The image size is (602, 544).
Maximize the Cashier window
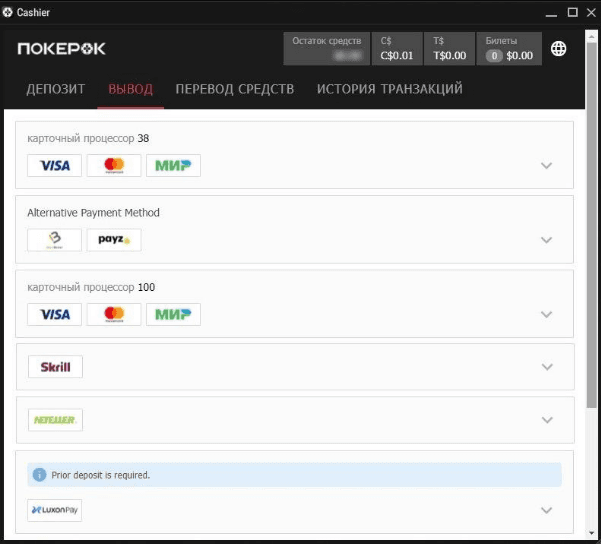pos(572,12)
